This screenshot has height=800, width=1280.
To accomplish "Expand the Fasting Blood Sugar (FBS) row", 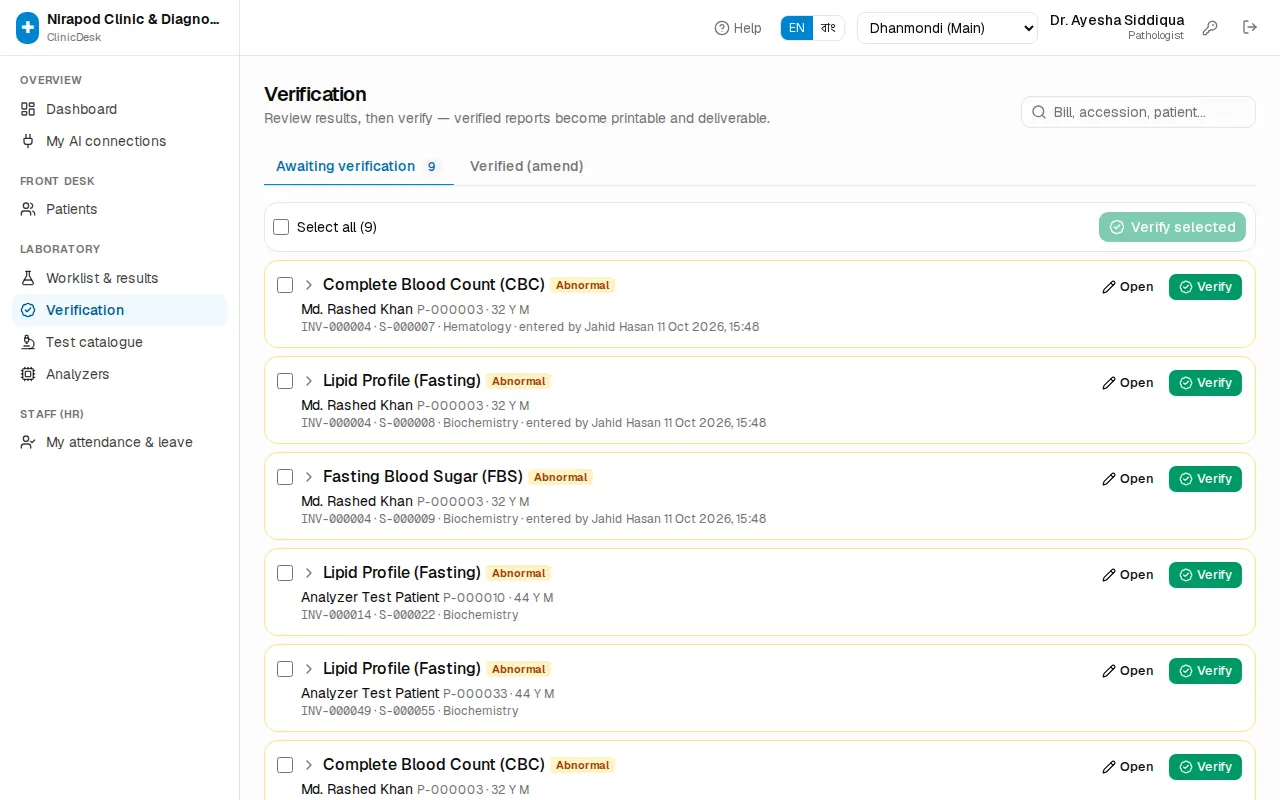I will coord(309,477).
